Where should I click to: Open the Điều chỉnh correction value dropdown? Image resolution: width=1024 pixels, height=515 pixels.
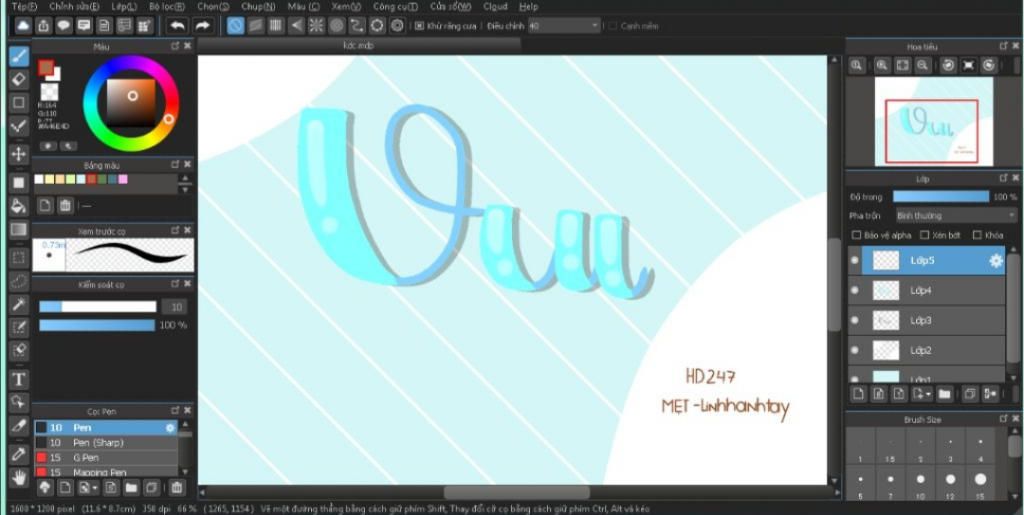(x=564, y=26)
